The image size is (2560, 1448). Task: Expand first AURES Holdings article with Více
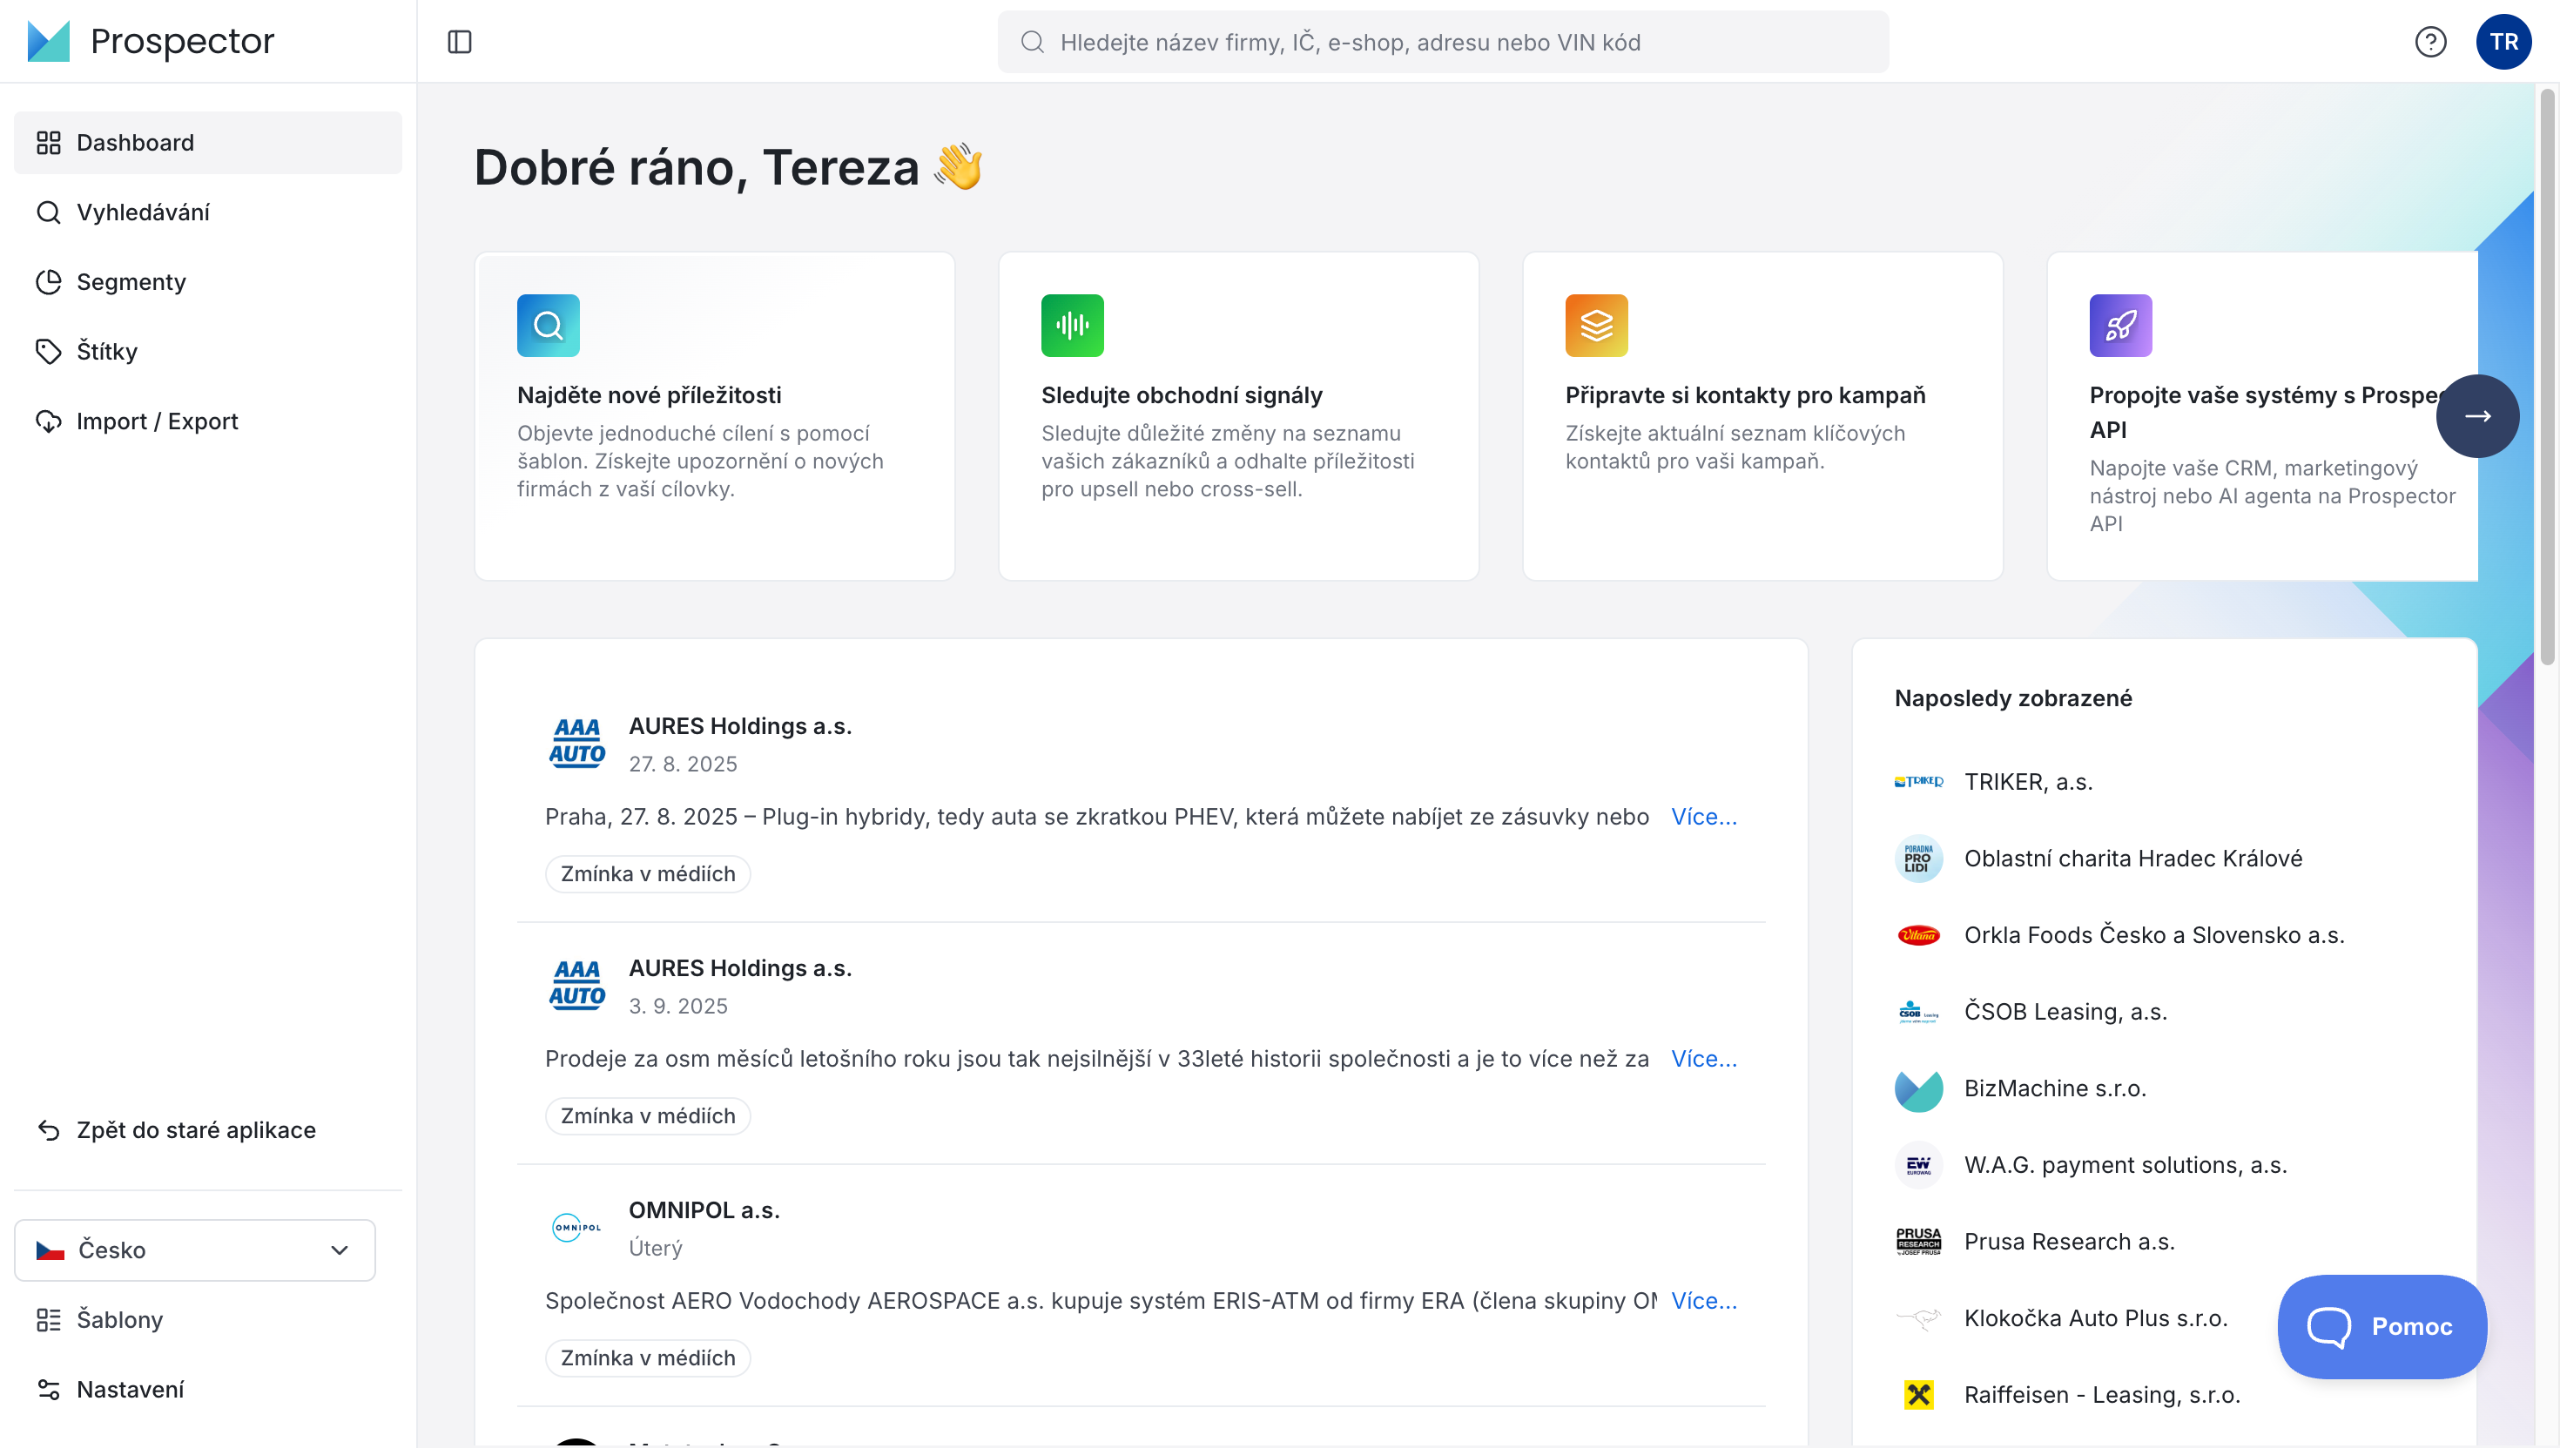[x=1704, y=817]
